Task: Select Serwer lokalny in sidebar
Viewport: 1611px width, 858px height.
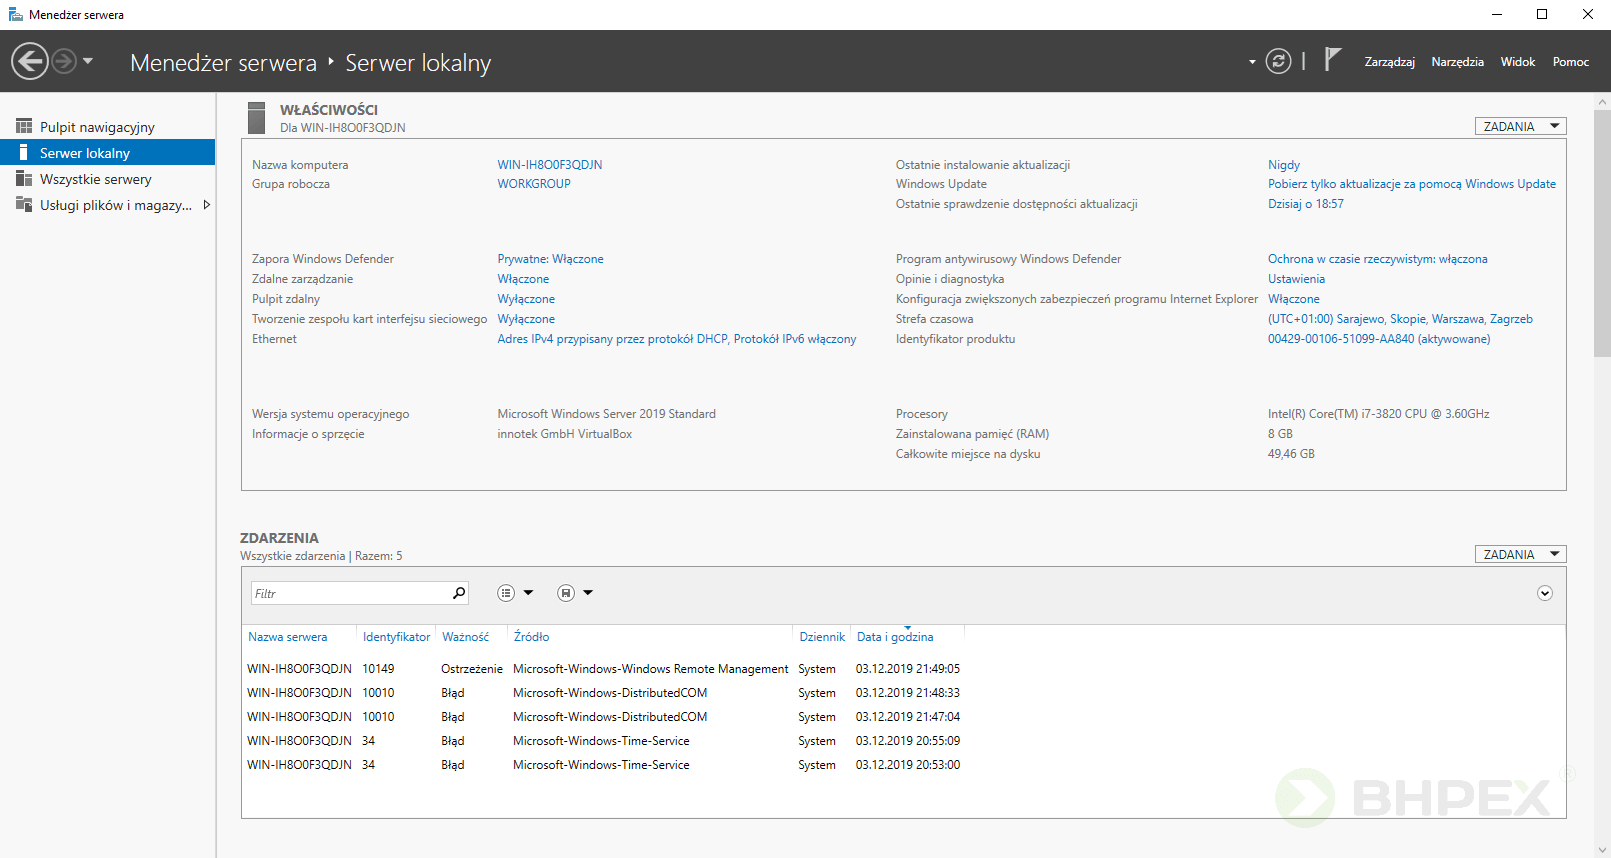Action: (108, 153)
